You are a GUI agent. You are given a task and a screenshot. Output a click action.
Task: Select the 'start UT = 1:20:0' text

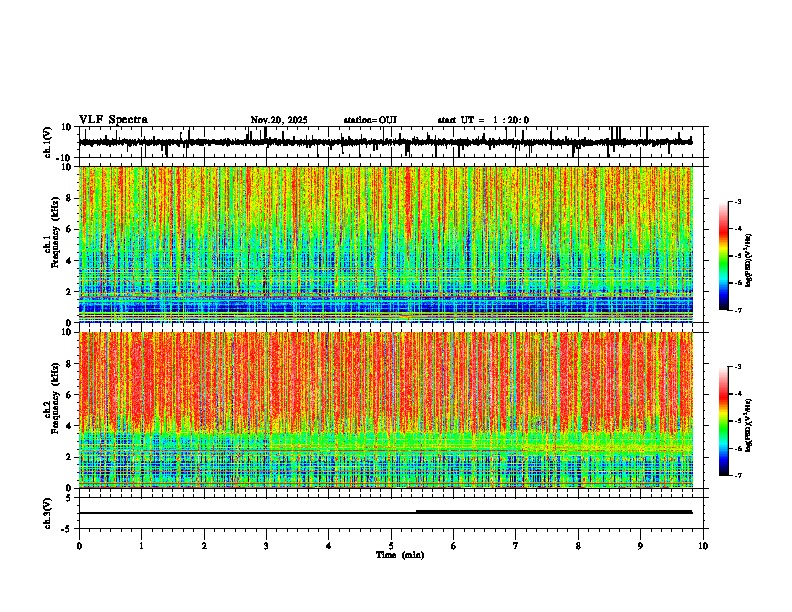[x=483, y=120]
